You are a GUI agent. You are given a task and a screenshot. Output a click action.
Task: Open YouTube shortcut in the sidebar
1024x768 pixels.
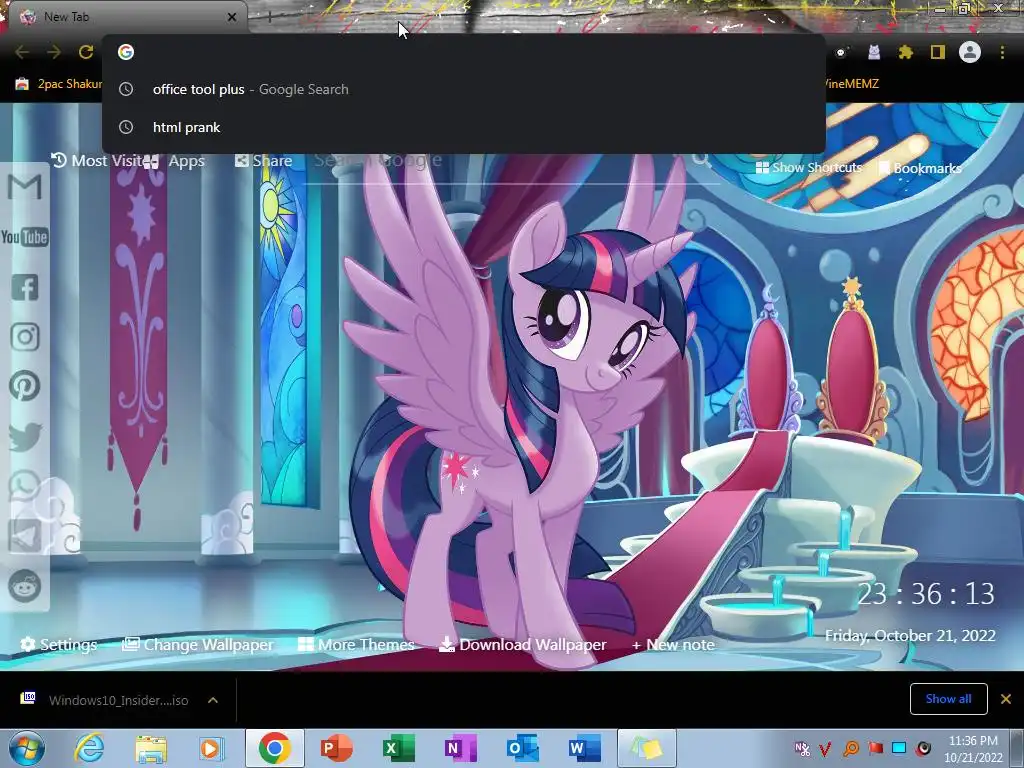point(25,237)
